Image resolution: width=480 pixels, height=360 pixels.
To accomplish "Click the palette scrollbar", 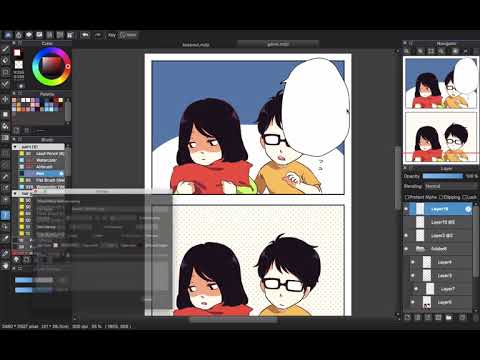I will coord(68,111).
